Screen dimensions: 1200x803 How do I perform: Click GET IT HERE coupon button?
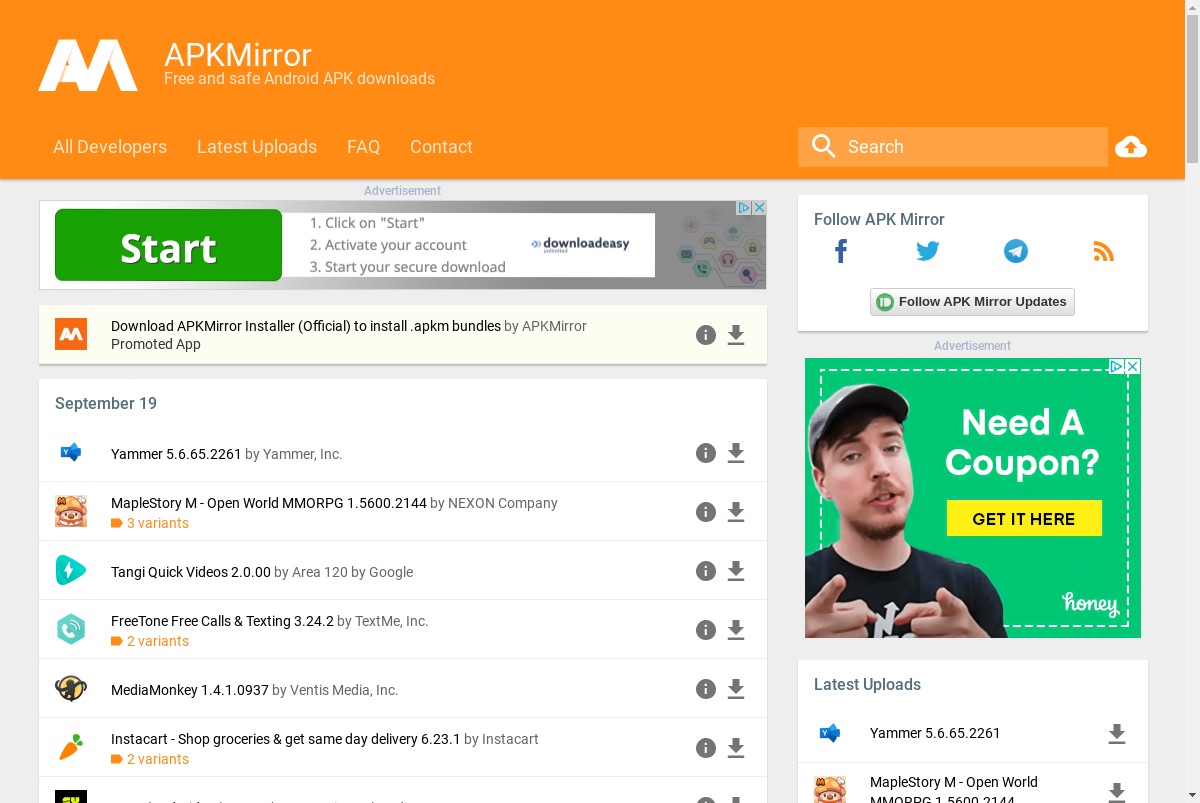(1024, 519)
